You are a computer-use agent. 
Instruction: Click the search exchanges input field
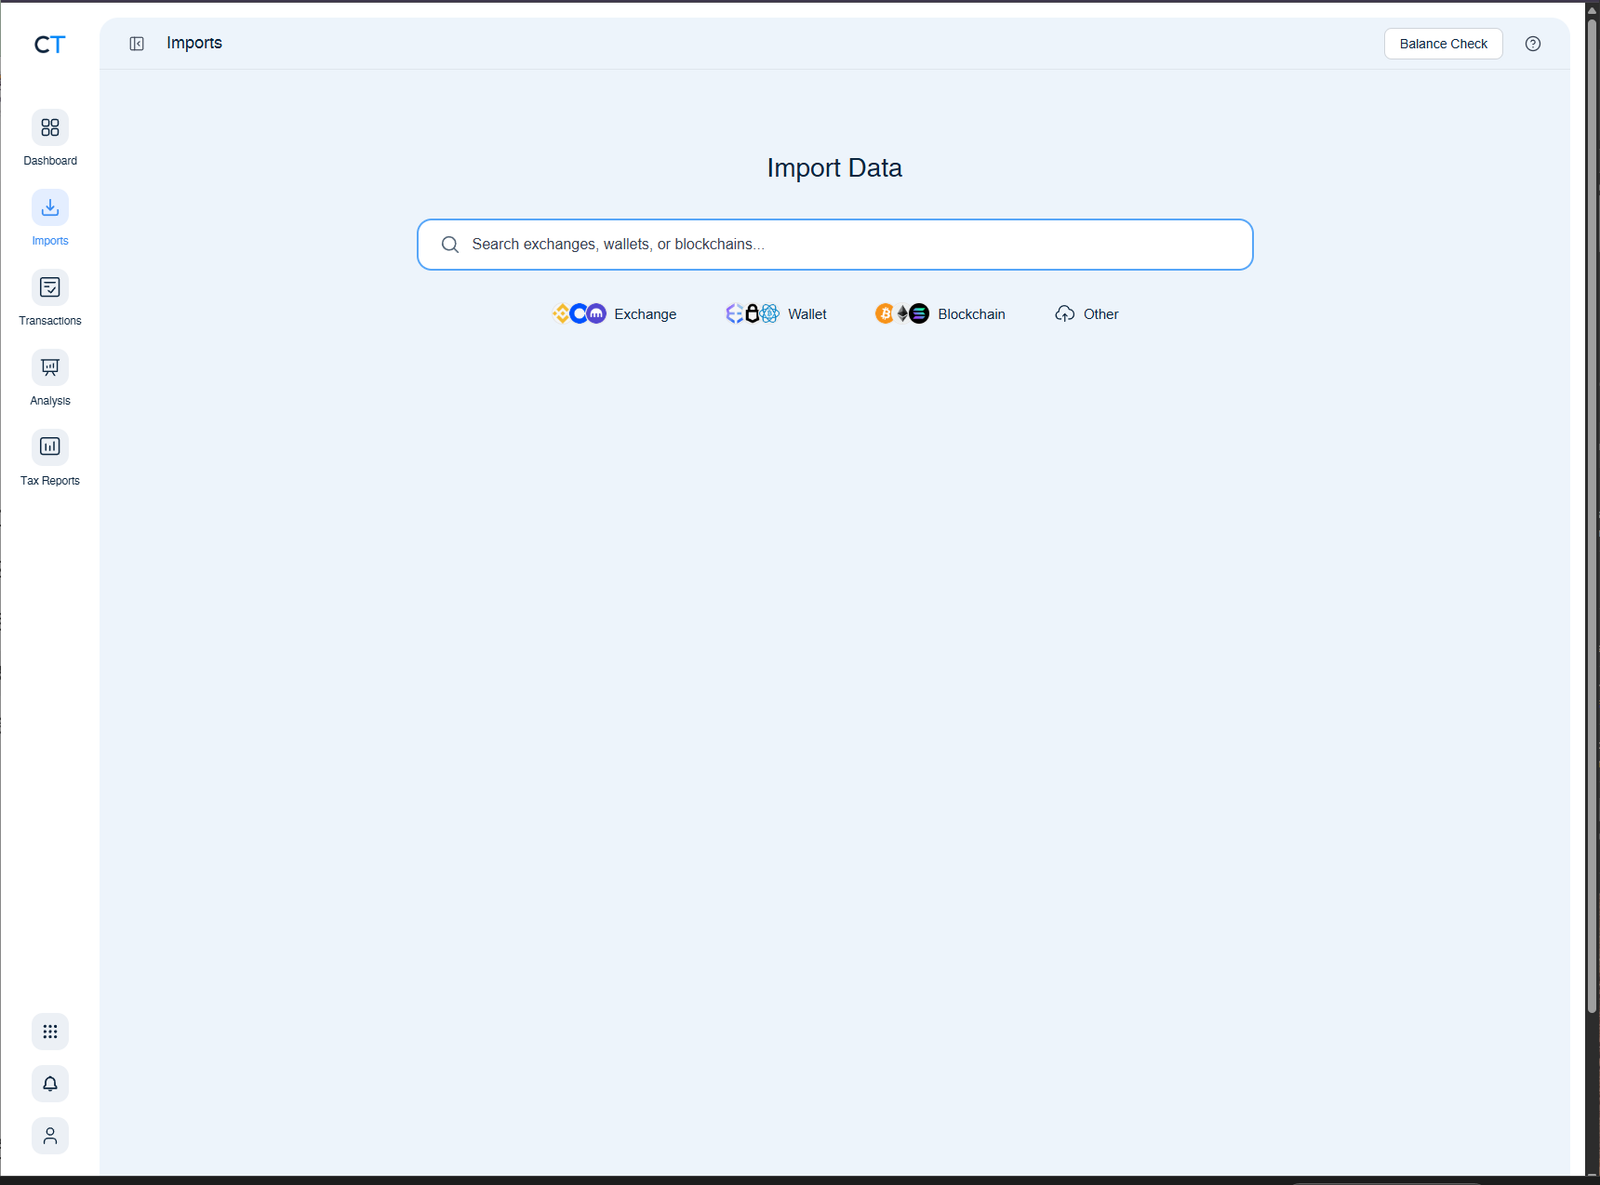[x=835, y=244]
